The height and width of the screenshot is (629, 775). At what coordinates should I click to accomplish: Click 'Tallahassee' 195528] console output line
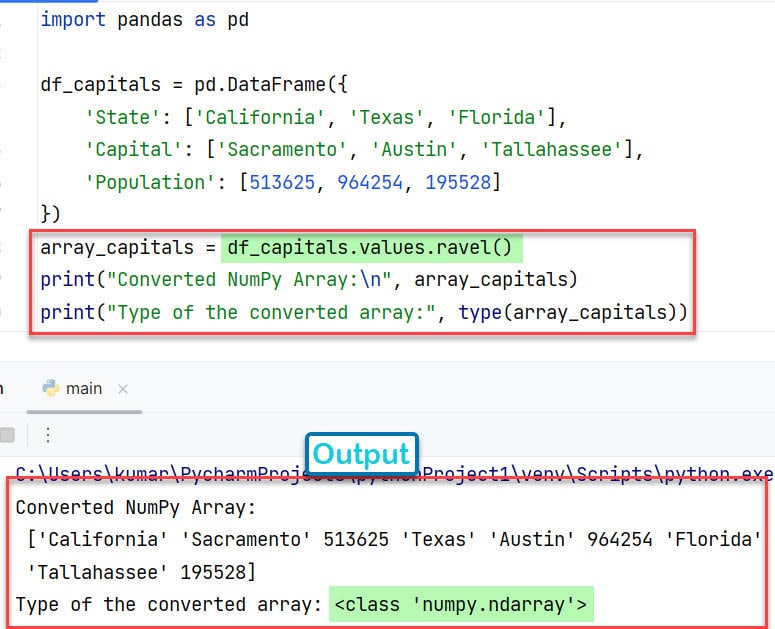[141, 572]
